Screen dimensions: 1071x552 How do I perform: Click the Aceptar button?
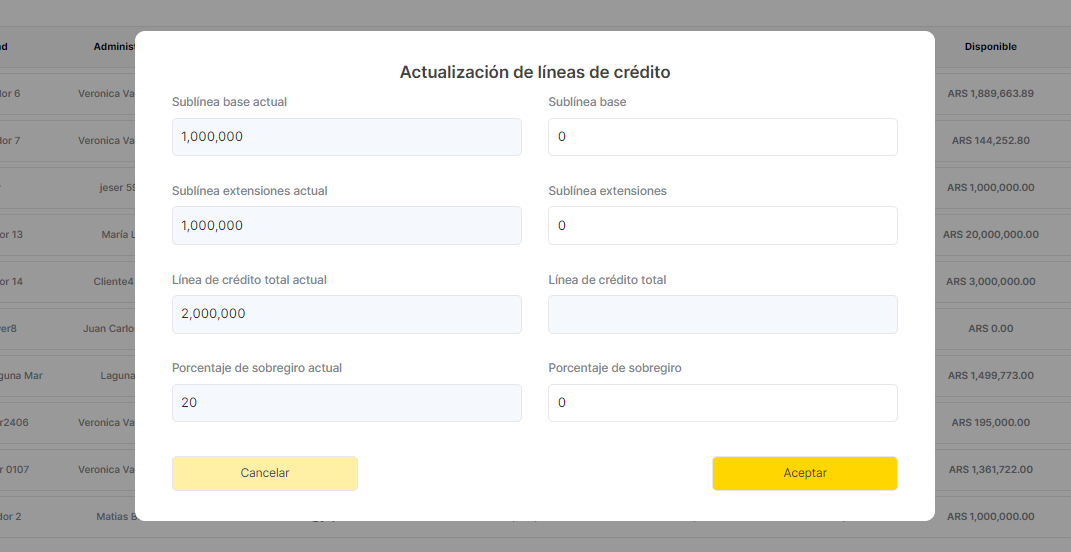pos(804,473)
